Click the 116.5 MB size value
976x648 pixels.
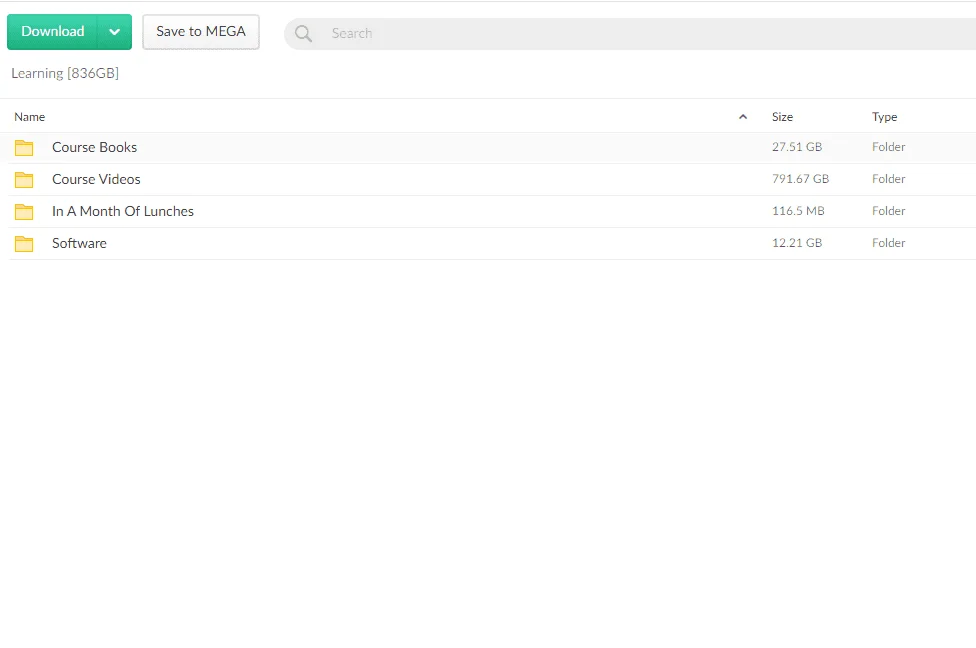tap(798, 211)
